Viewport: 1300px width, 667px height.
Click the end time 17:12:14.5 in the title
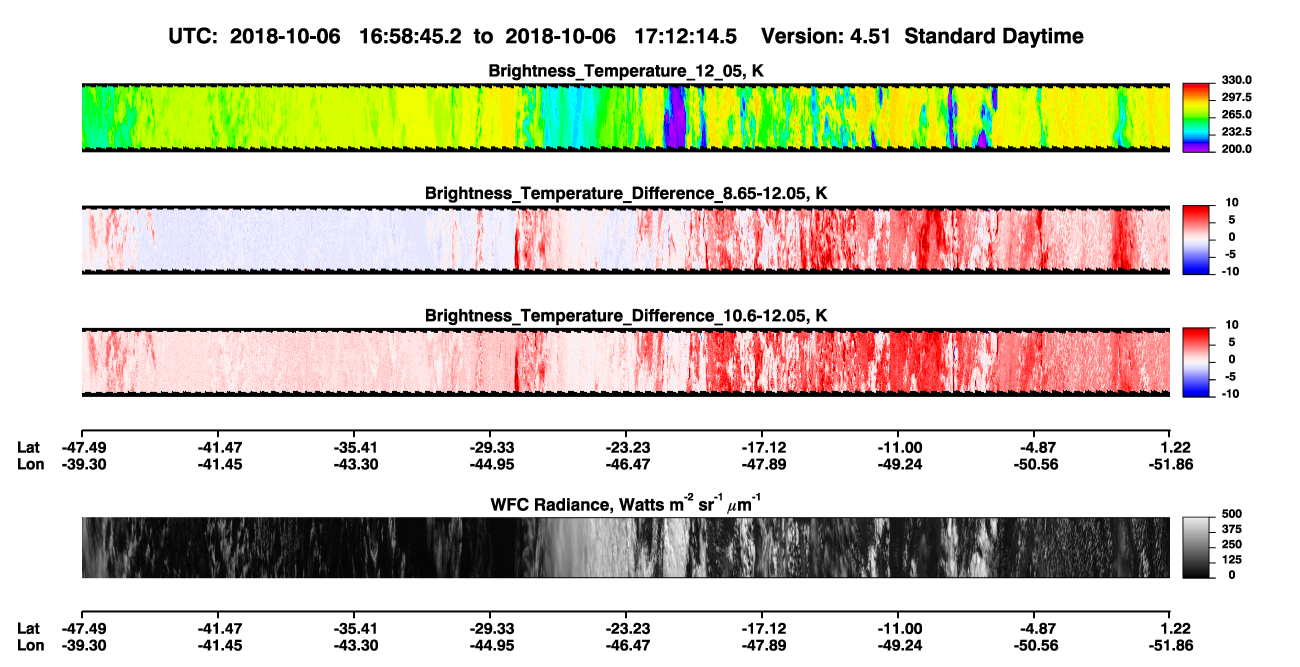[x=685, y=36]
